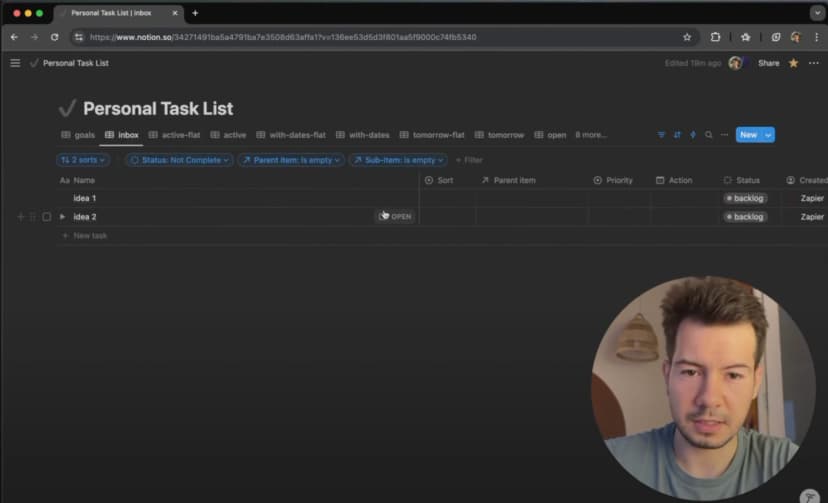Image resolution: width=828 pixels, height=503 pixels.
Task: Click the backlog status of idea 1
Action: pos(745,198)
